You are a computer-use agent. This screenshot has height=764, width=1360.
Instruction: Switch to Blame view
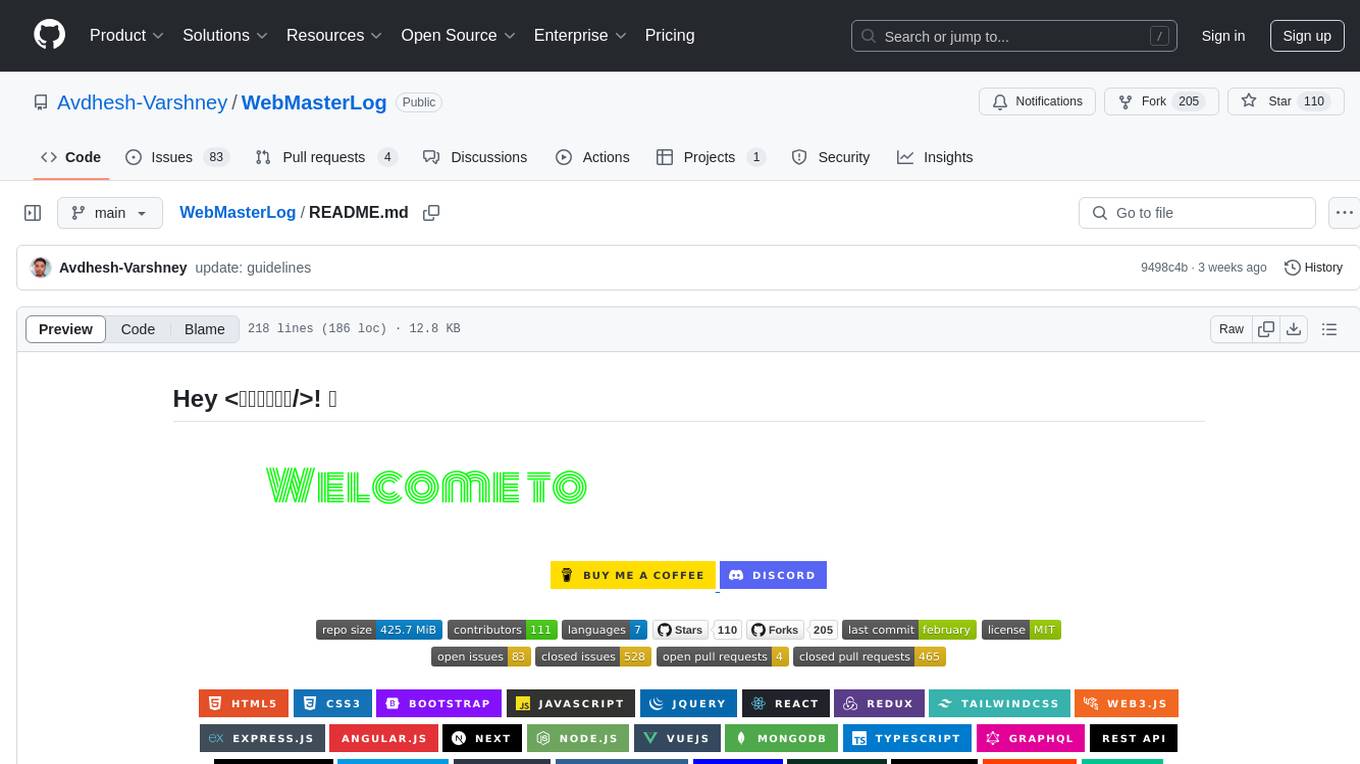205,329
